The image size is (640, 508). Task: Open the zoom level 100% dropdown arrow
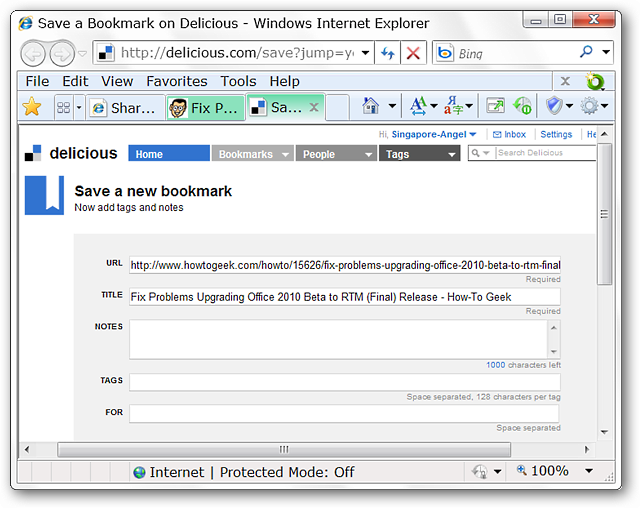pyautogui.click(x=589, y=471)
